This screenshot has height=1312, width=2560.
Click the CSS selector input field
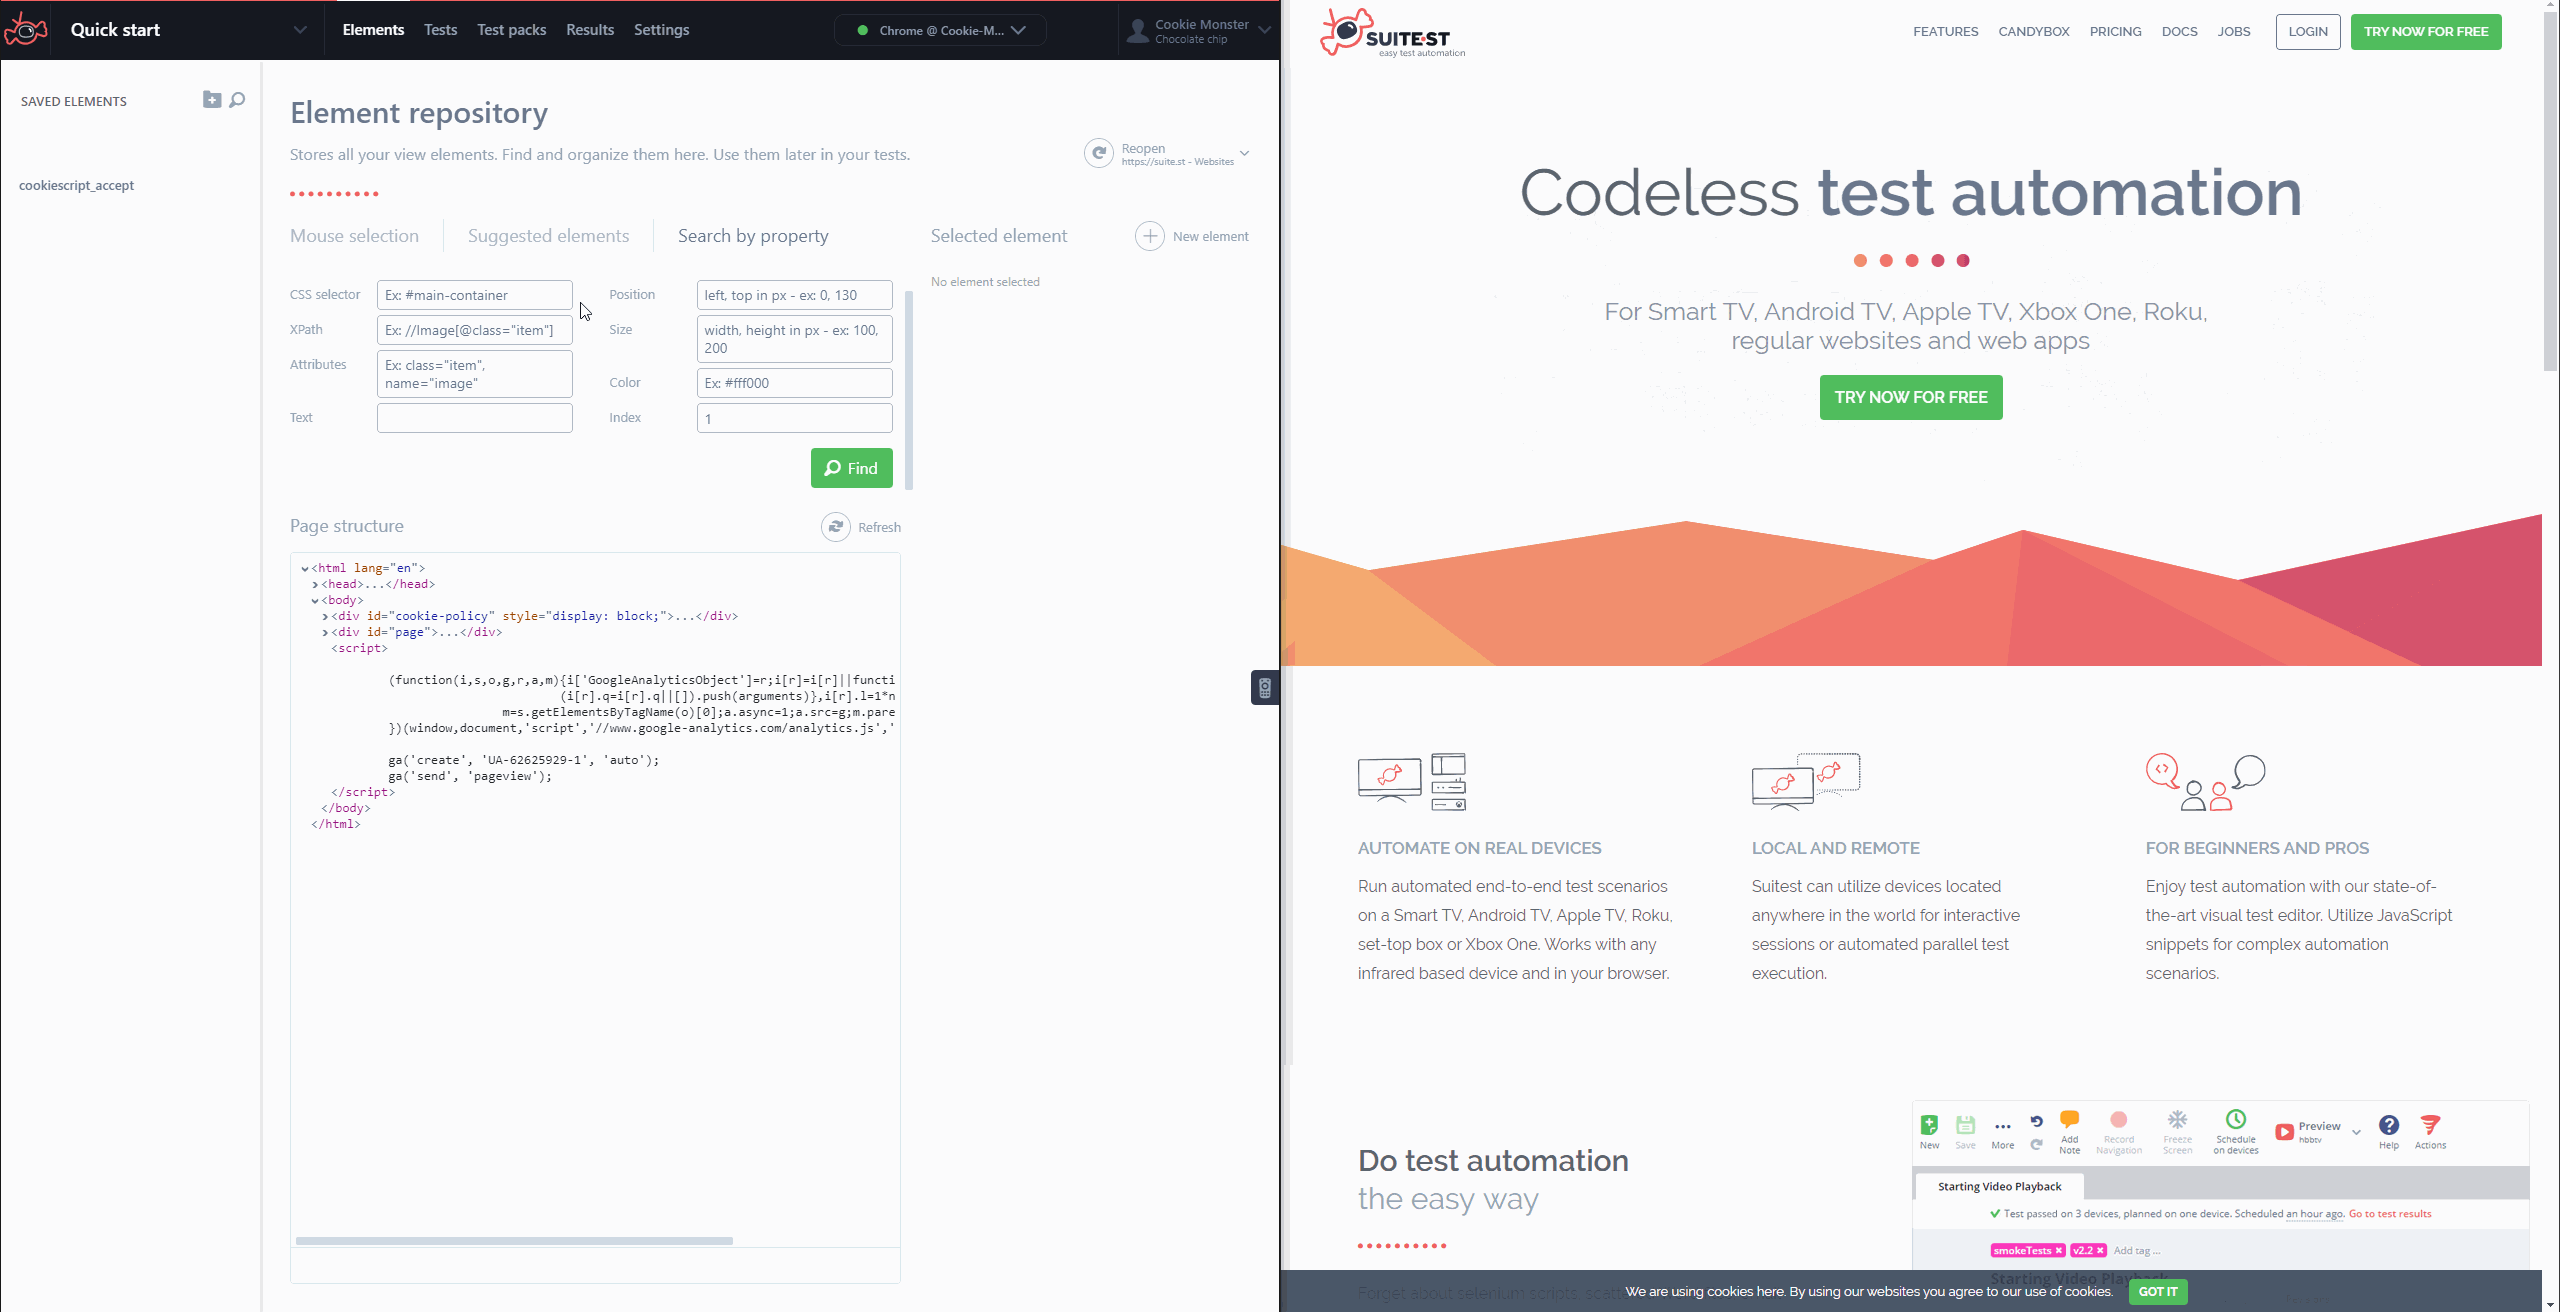click(474, 295)
